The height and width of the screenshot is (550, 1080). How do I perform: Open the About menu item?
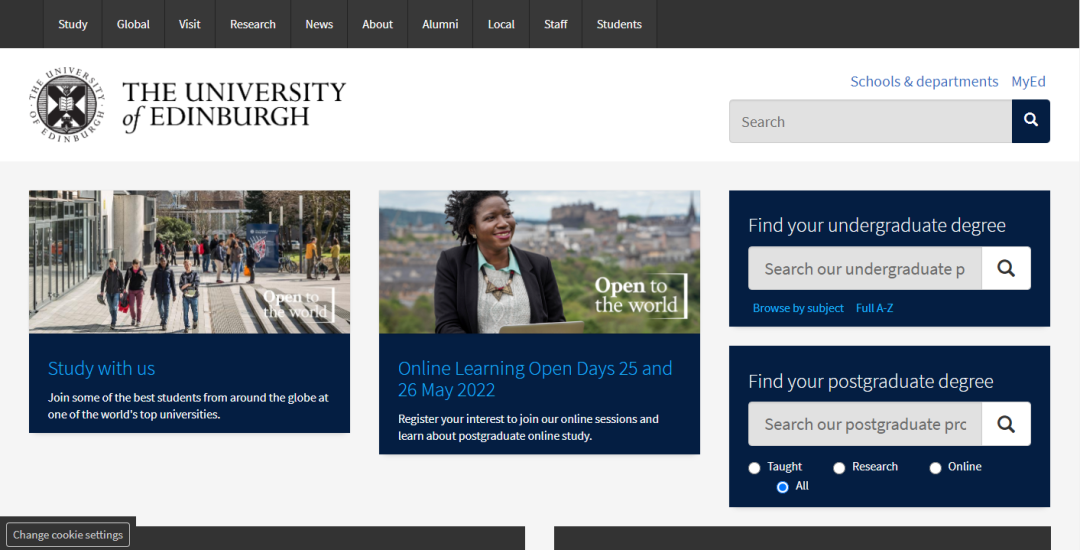coord(377,24)
